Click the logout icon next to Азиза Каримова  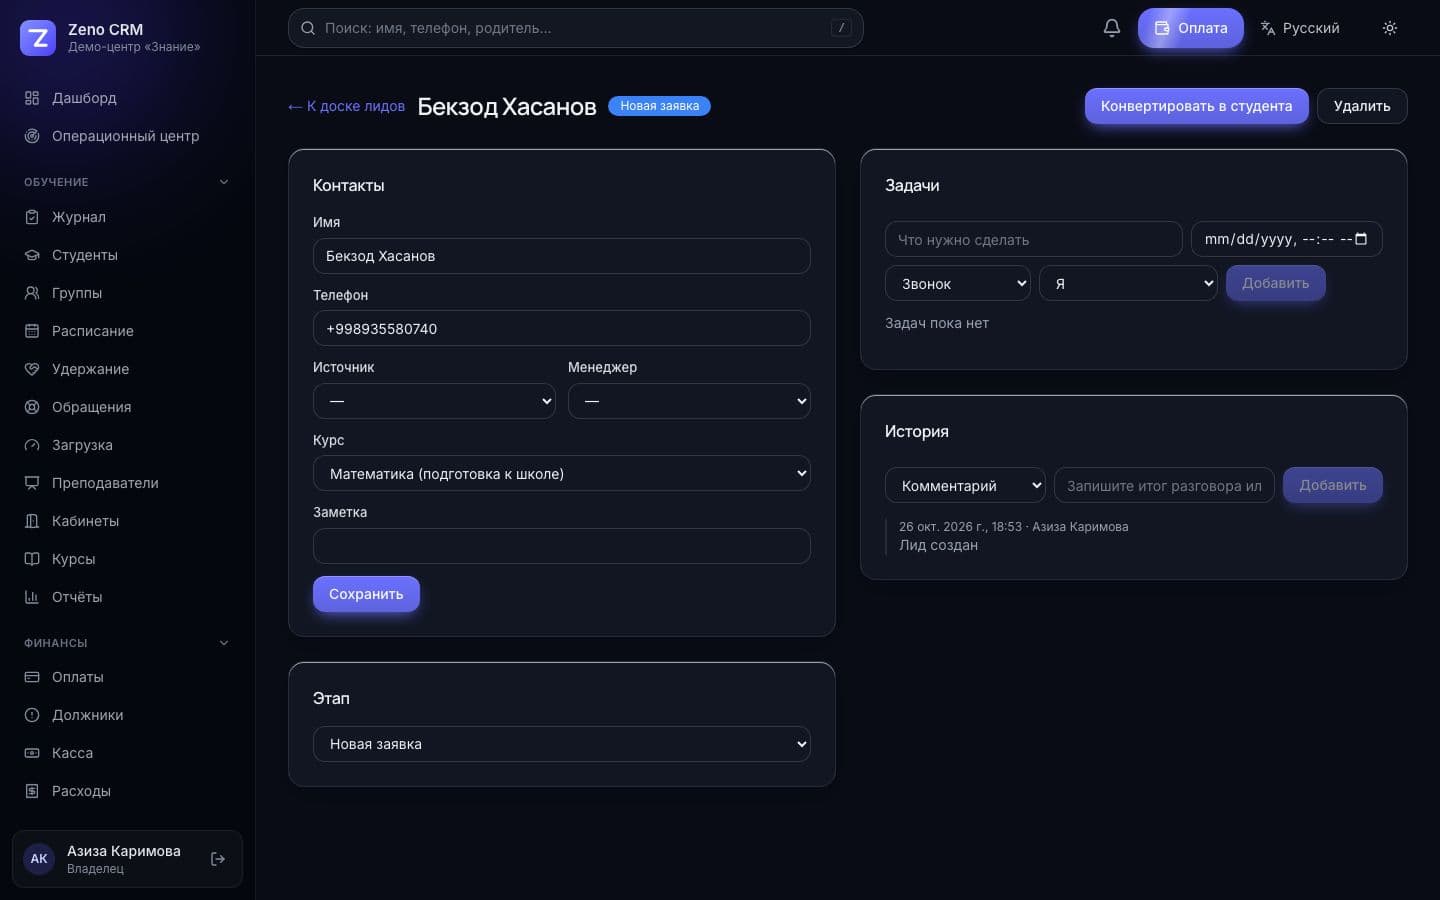pyautogui.click(x=218, y=859)
